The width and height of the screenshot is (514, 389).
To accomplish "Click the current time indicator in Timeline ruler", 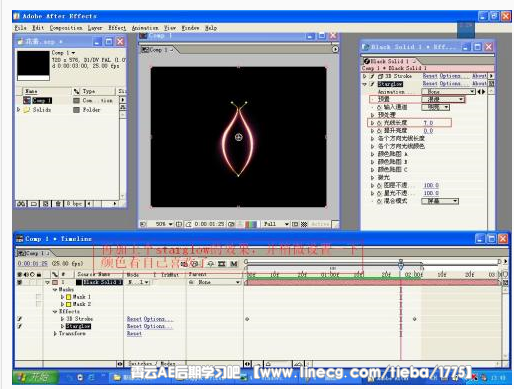I will tap(401, 265).
